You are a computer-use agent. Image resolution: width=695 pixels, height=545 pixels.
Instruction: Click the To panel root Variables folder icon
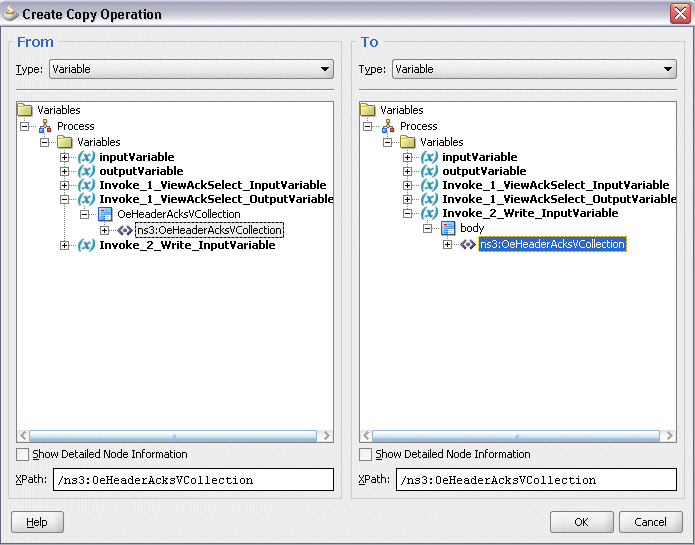pyautogui.click(x=368, y=110)
